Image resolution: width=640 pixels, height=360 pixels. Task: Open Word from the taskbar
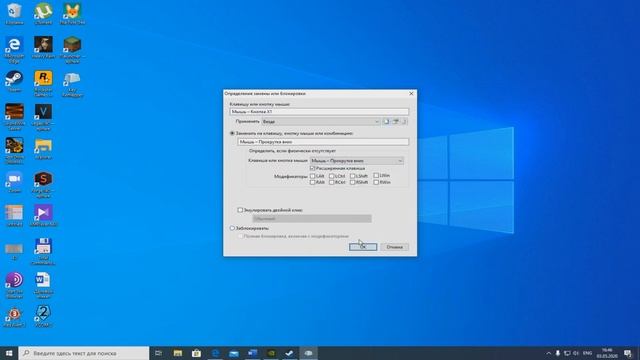click(x=253, y=353)
